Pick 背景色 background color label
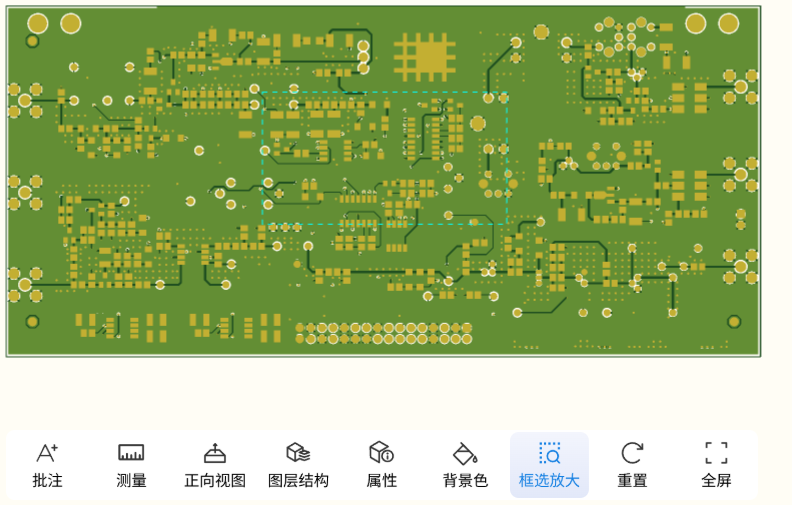Screen dimensions: 792x505 [465, 481]
